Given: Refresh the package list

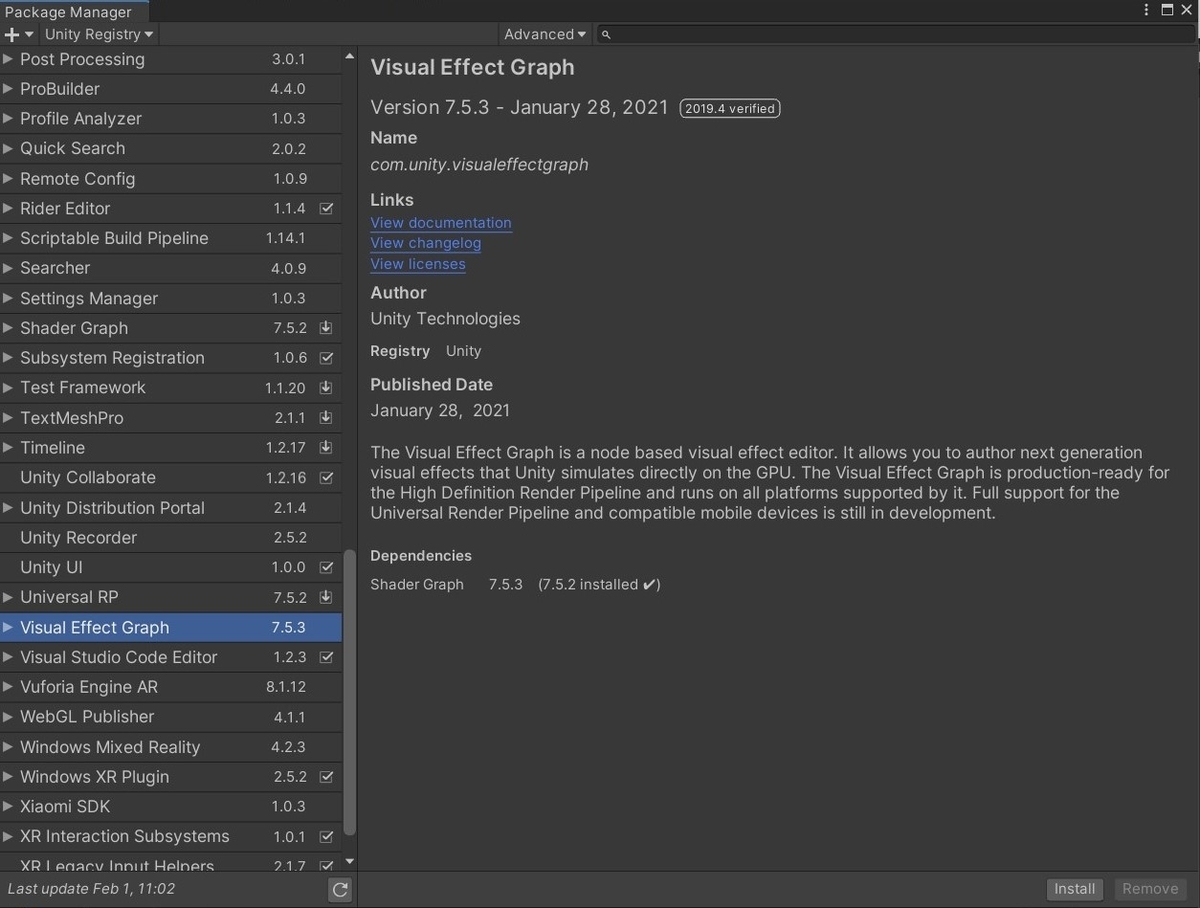Looking at the screenshot, I should (340, 889).
